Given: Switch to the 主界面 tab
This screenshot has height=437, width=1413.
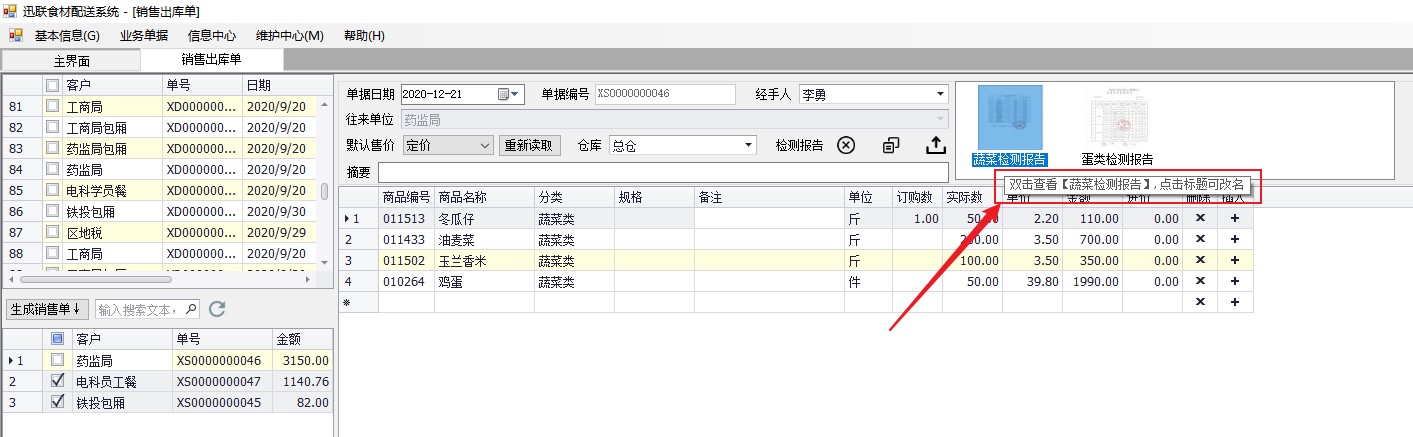Looking at the screenshot, I should [x=72, y=60].
